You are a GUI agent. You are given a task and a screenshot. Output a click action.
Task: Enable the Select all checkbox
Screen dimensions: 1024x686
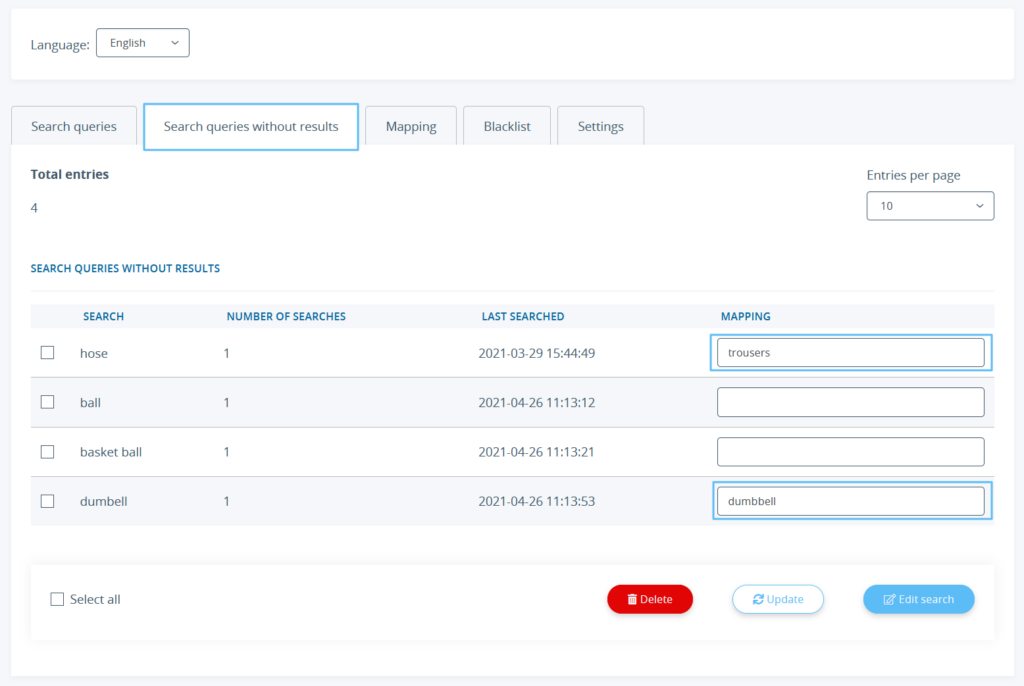coord(57,599)
